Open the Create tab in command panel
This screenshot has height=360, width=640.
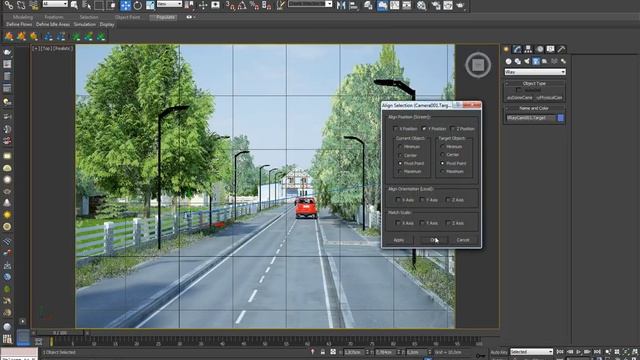[507, 49]
